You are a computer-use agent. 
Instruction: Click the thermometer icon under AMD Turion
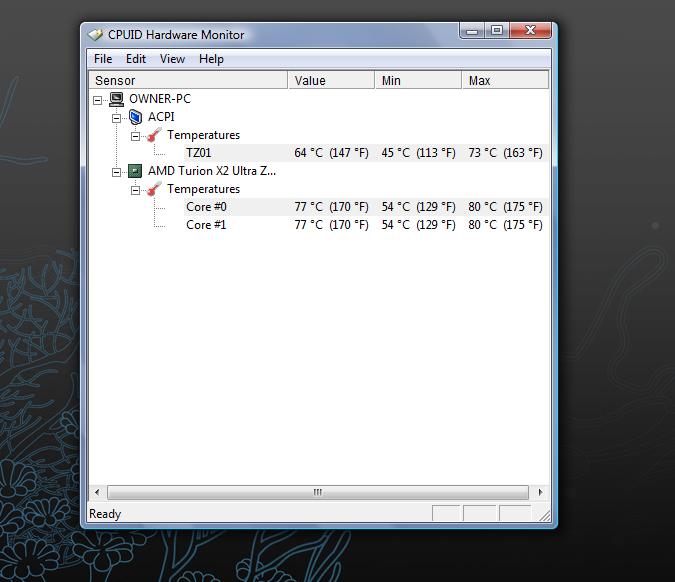point(154,189)
